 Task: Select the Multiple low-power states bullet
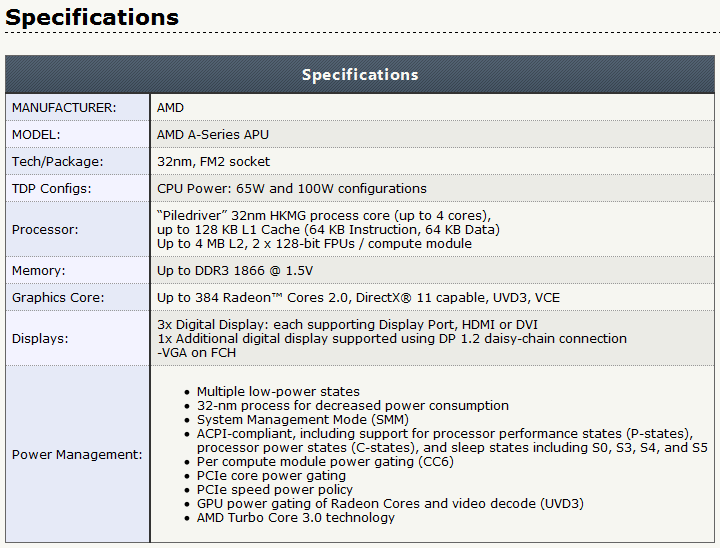pos(278,392)
